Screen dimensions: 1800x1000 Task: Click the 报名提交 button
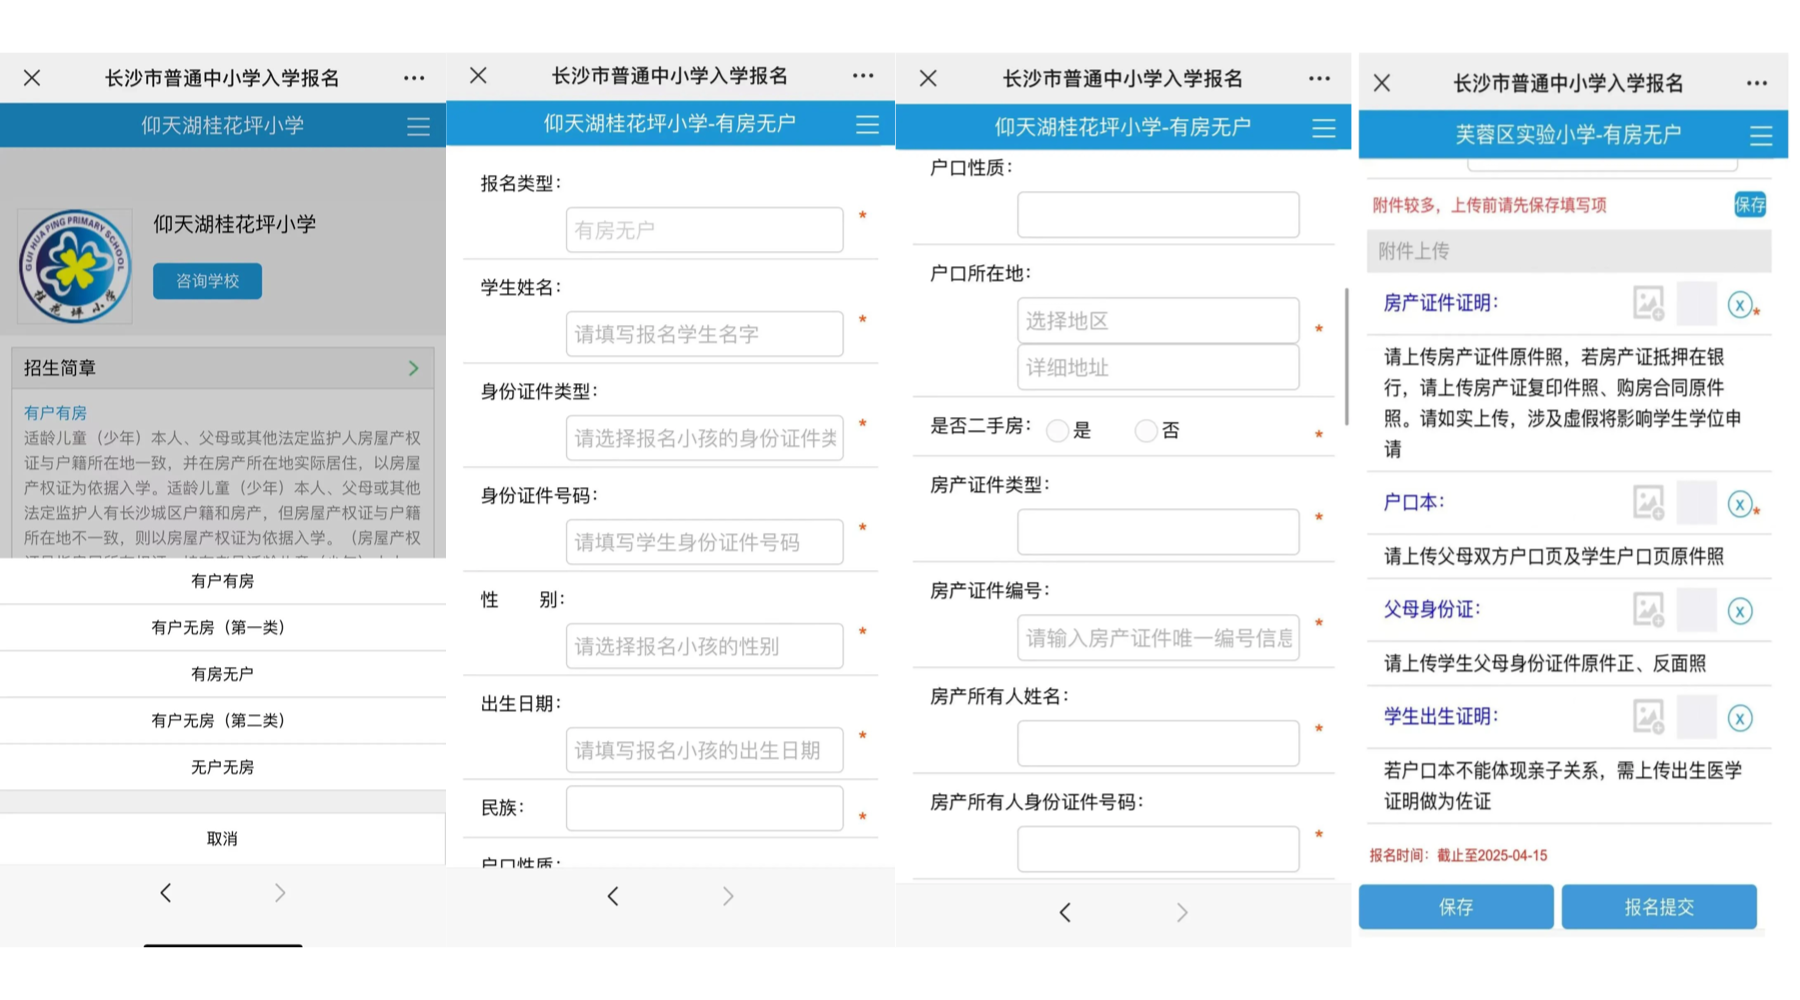[x=1658, y=907]
